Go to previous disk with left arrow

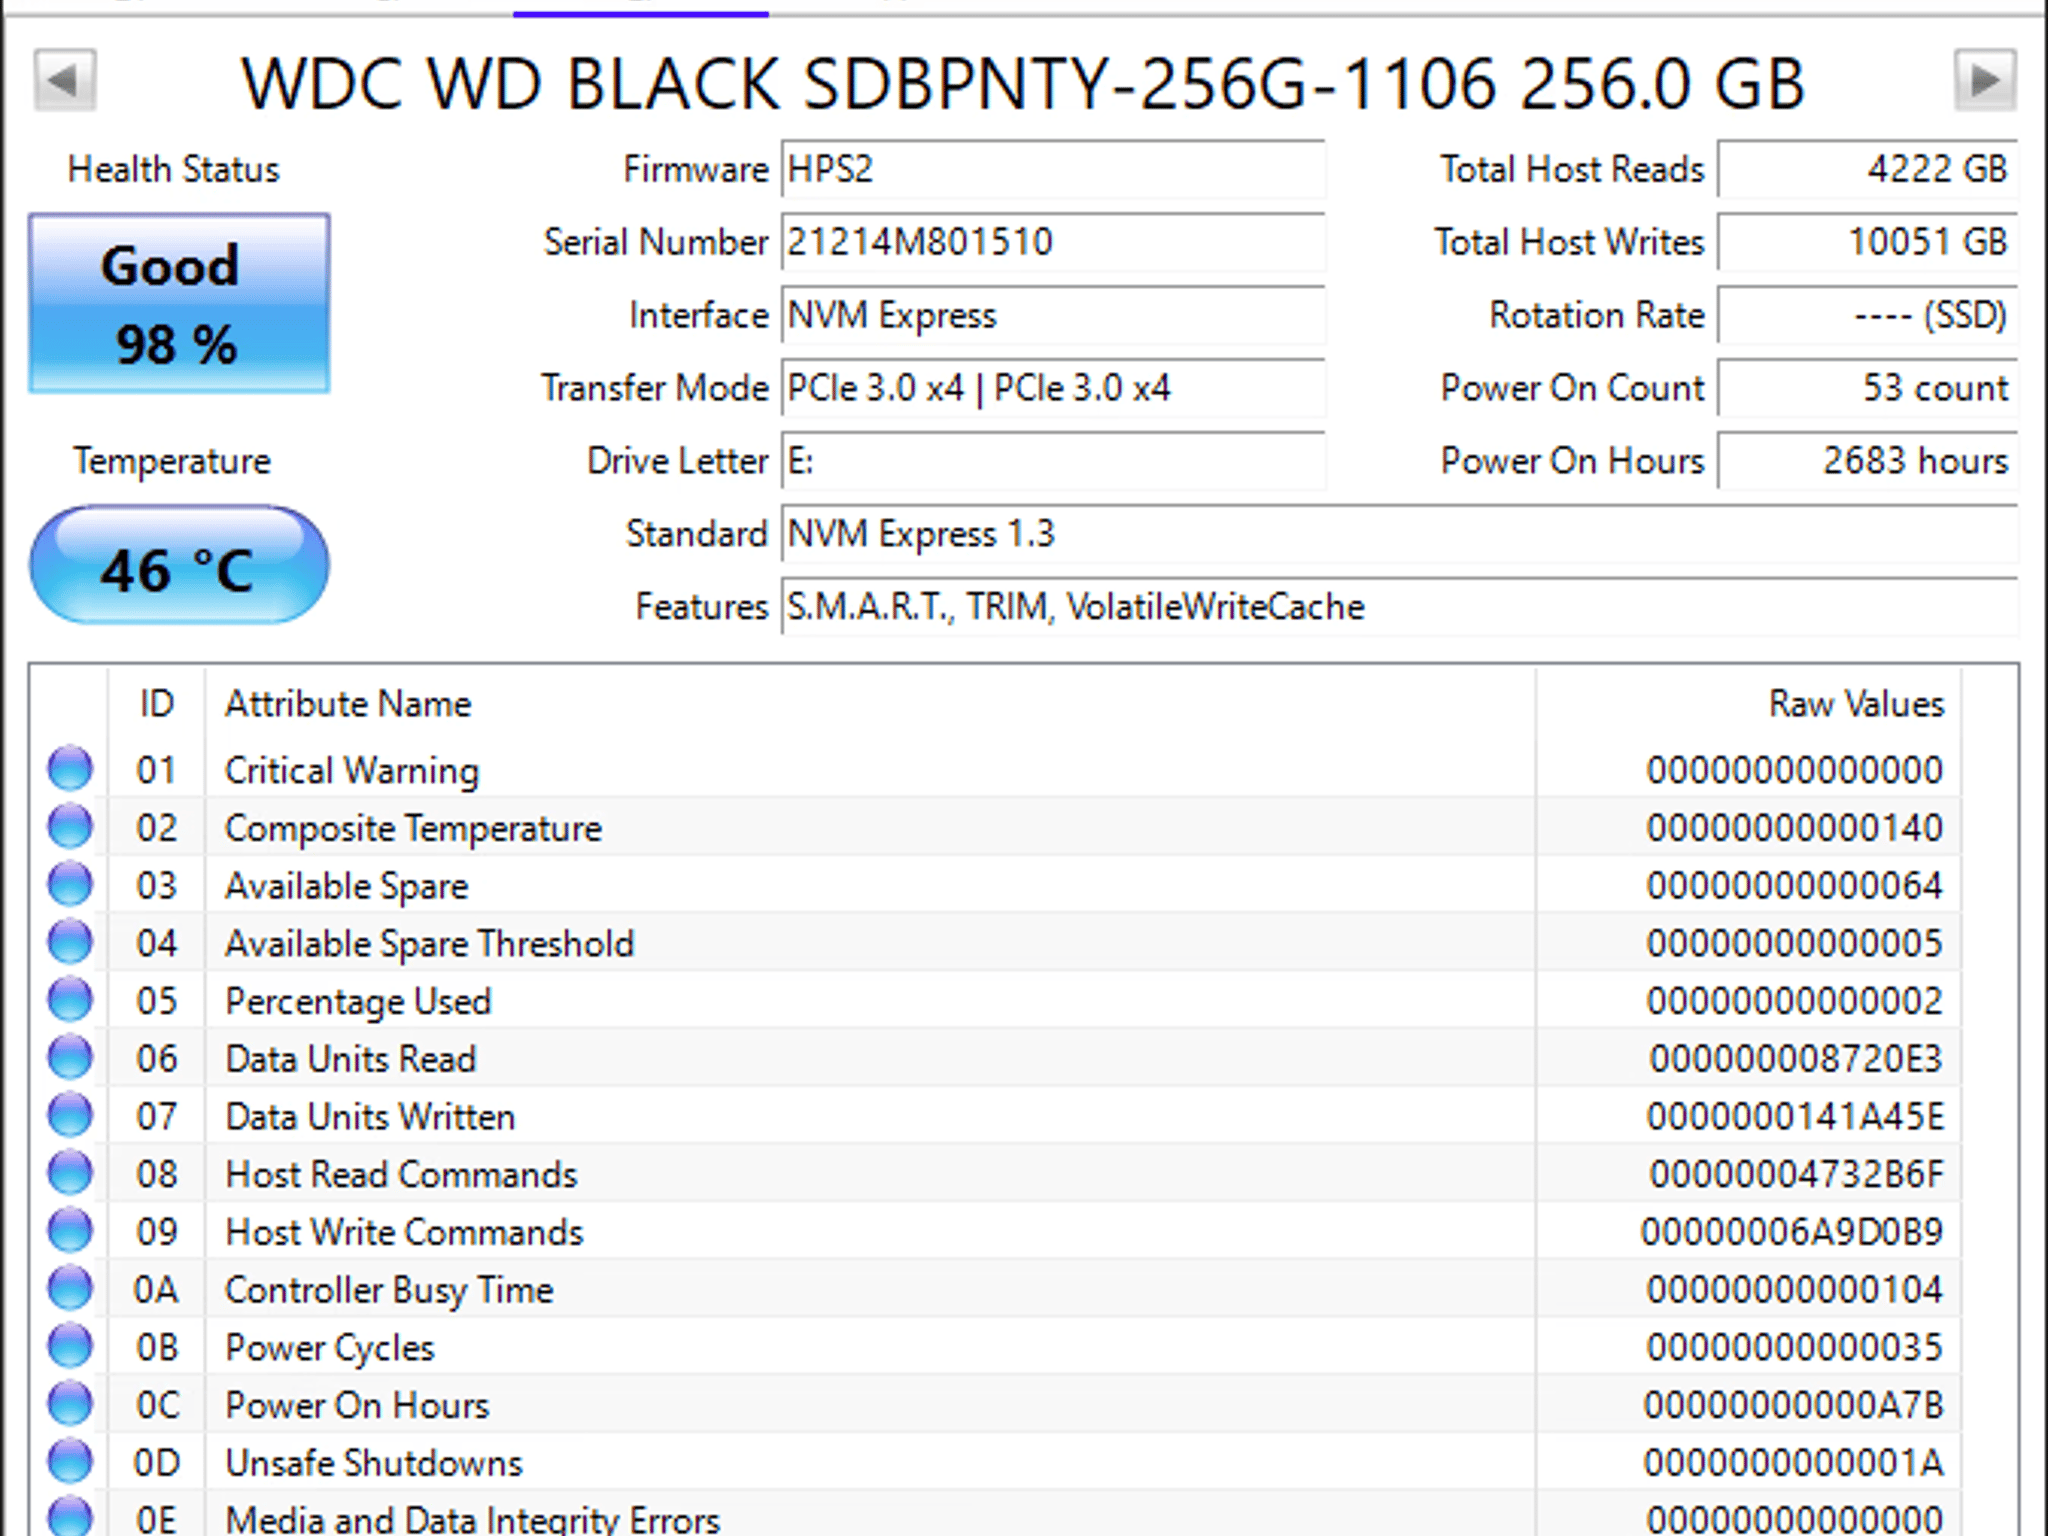65,80
